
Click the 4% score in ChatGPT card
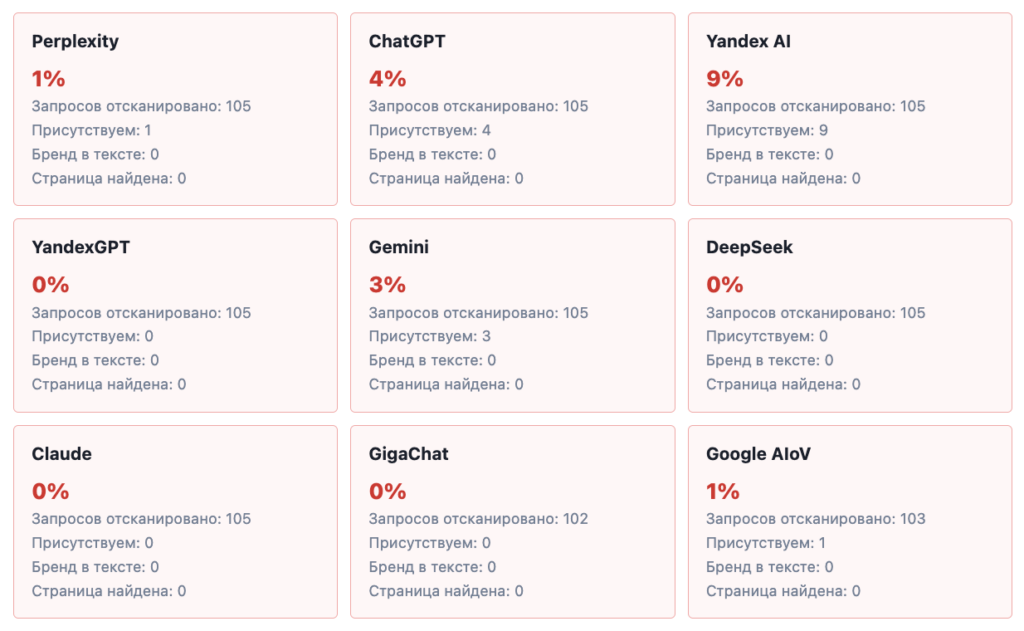point(387,79)
